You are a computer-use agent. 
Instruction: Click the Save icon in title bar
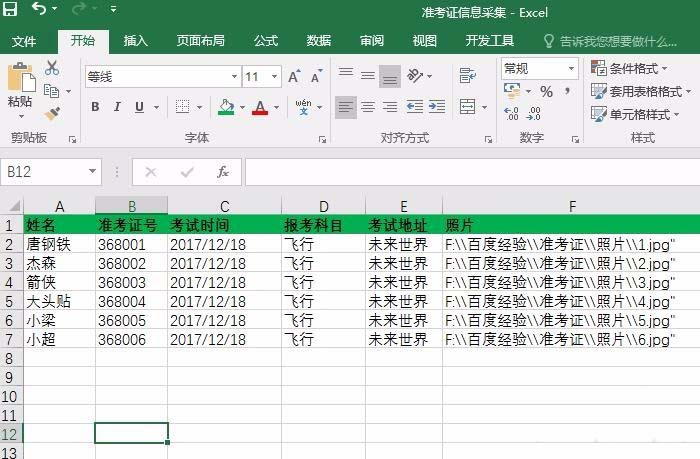click(x=9, y=9)
